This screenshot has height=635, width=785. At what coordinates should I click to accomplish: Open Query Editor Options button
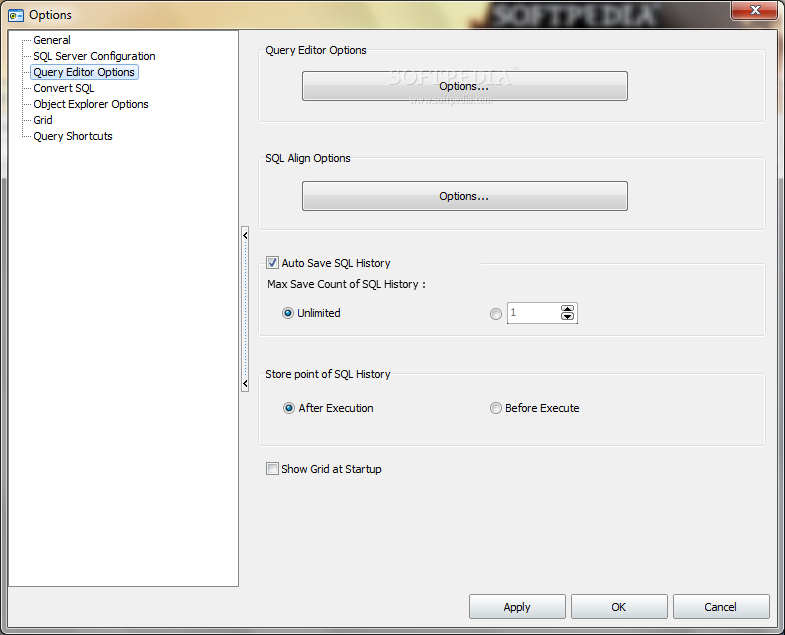pyautogui.click(x=464, y=86)
